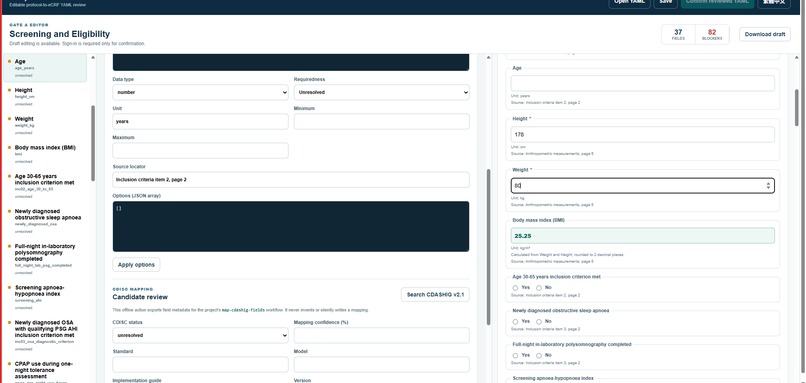Click the Candidate review heading

(x=140, y=297)
